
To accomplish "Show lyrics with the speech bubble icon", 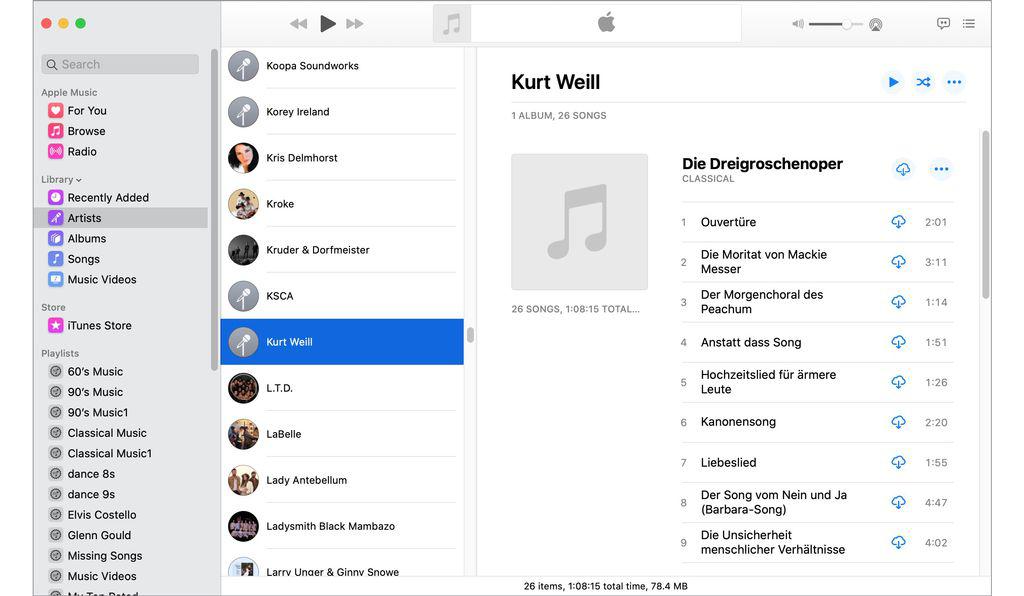I will click(943, 24).
